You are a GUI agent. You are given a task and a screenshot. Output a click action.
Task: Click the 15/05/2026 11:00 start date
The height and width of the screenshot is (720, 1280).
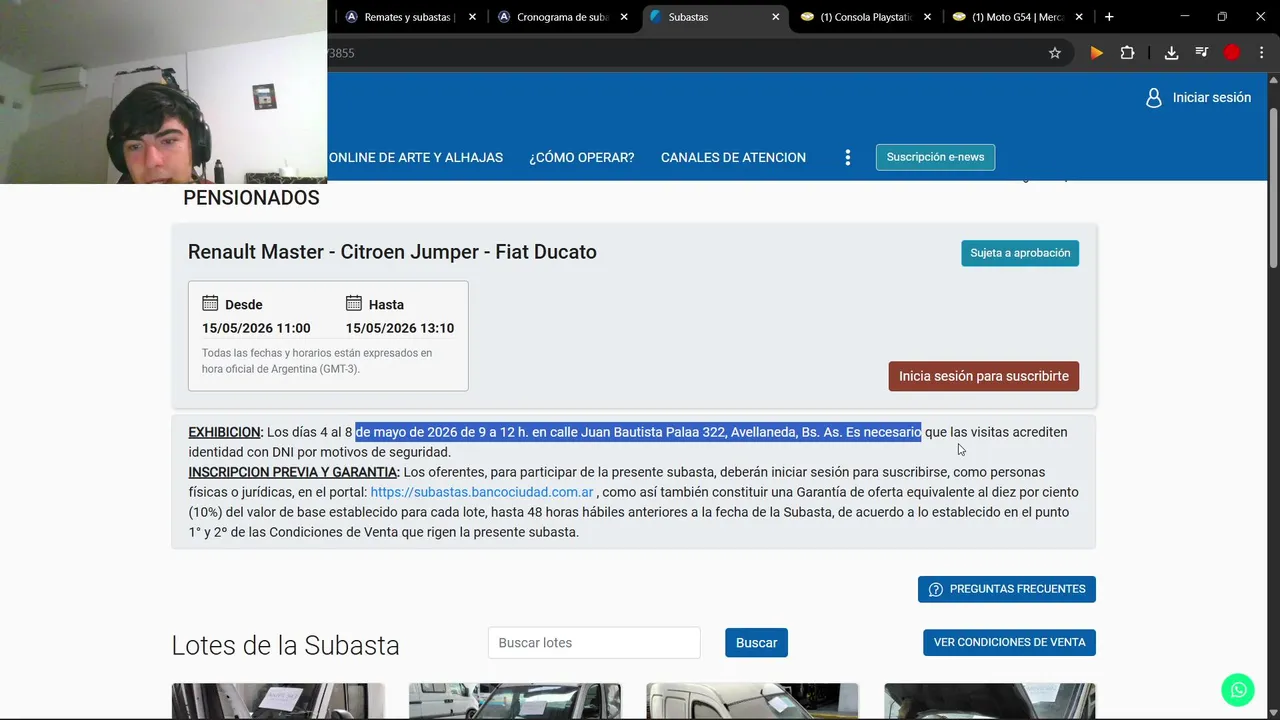click(256, 328)
